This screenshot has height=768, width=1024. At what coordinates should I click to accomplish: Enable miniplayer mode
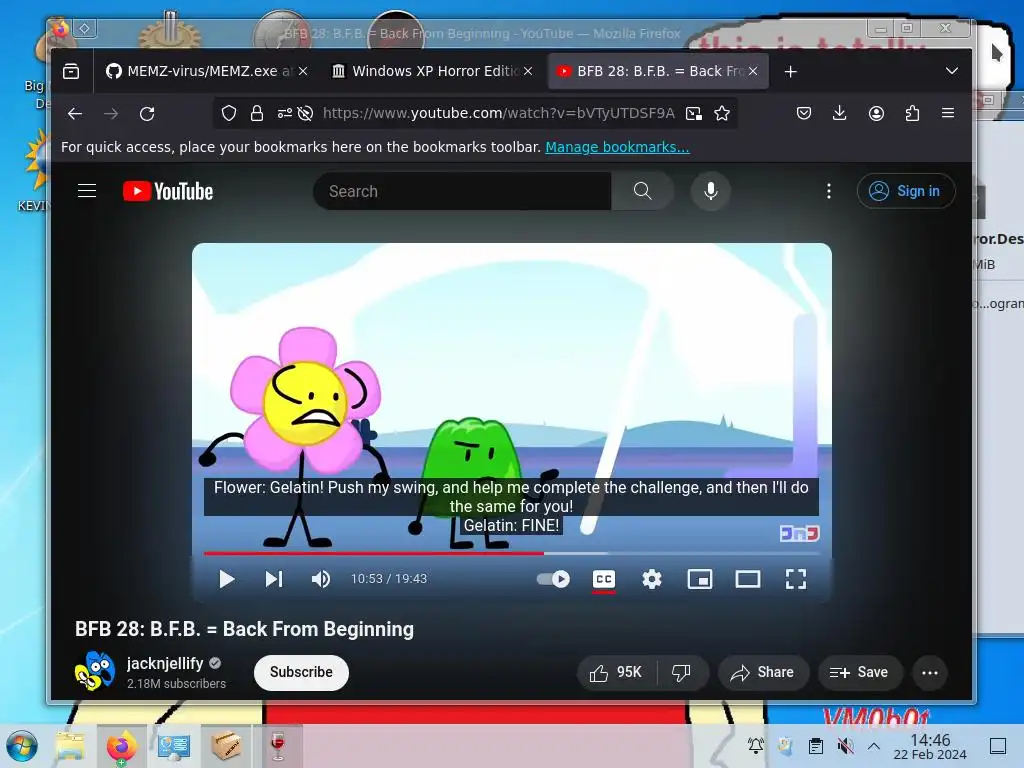click(700, 579)
